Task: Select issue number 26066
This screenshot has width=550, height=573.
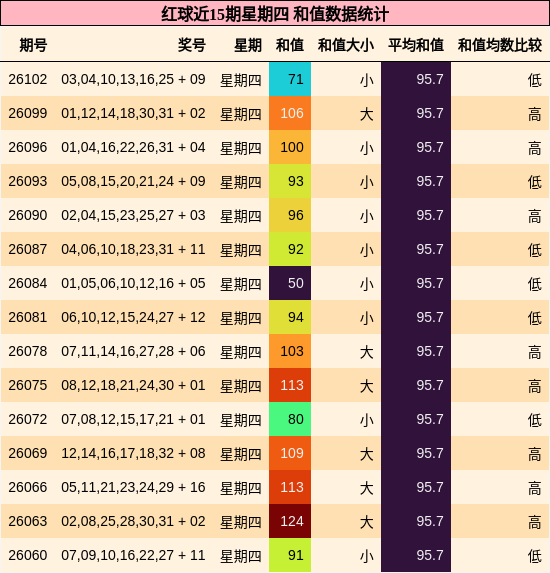Action: click(x=28, y=487)
